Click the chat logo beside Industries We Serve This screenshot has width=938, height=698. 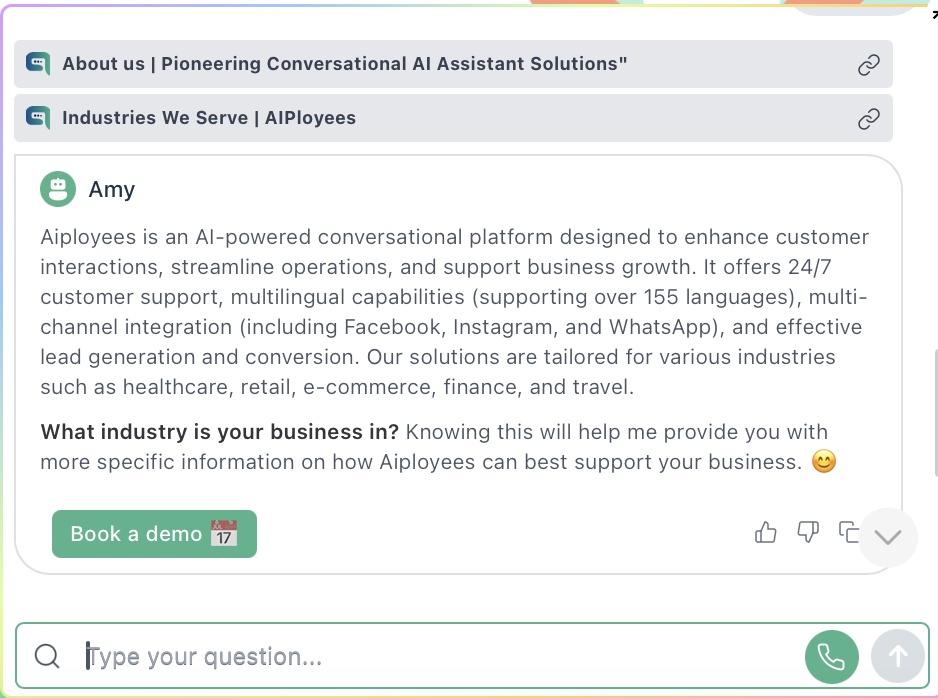(38, 118)
